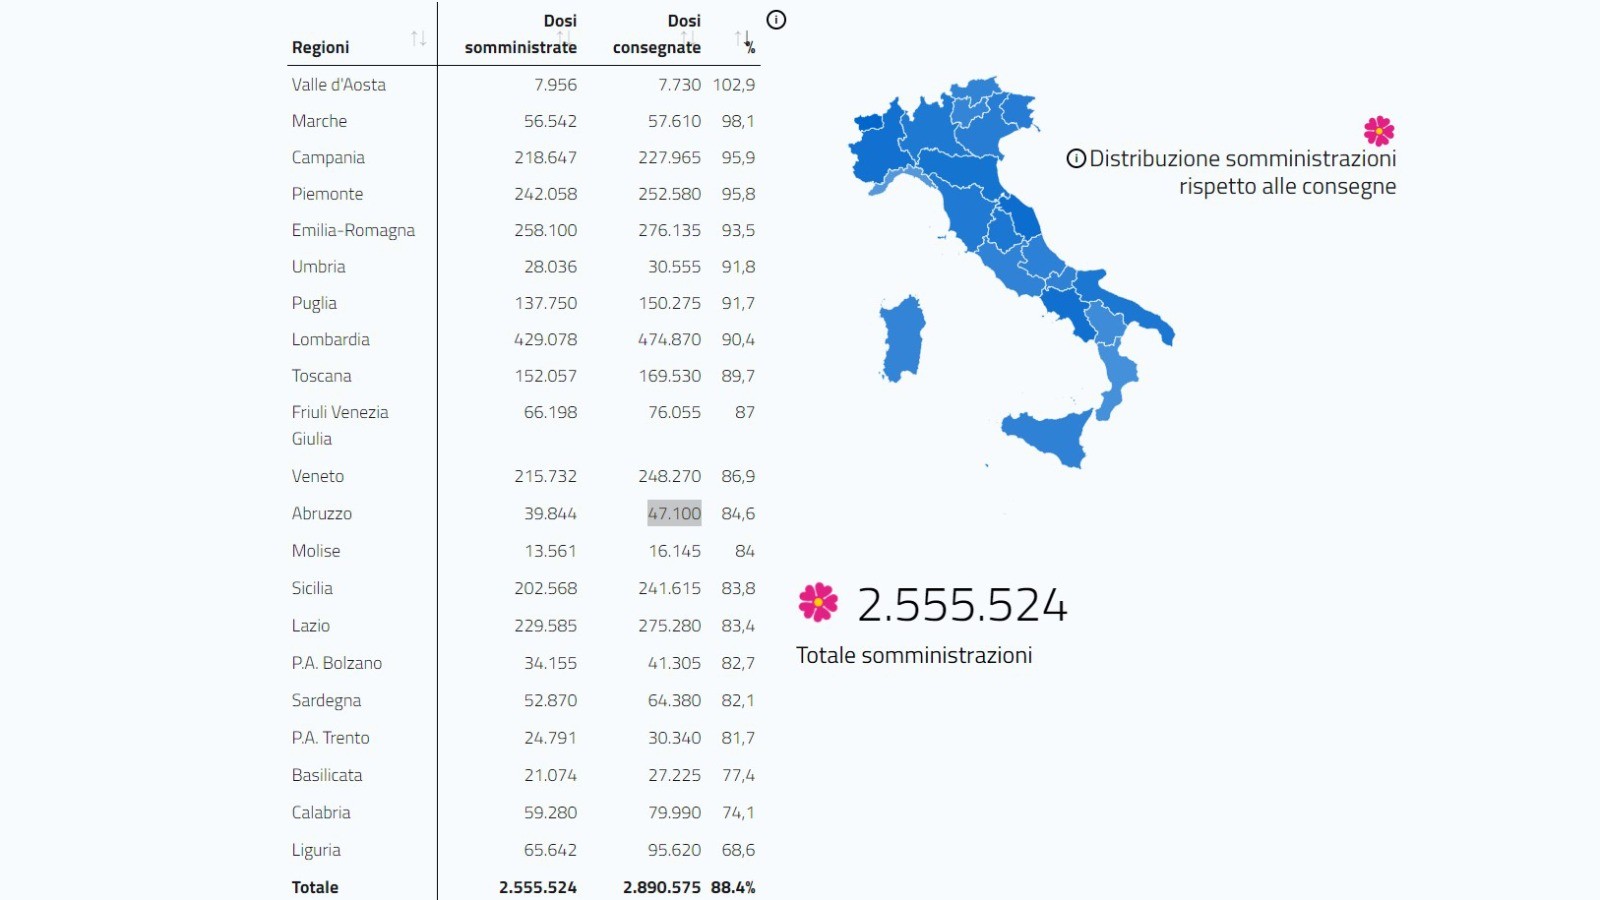Click the Campania region name
The height and width of the screenshot is (900, 1600).
coord(328,158)
